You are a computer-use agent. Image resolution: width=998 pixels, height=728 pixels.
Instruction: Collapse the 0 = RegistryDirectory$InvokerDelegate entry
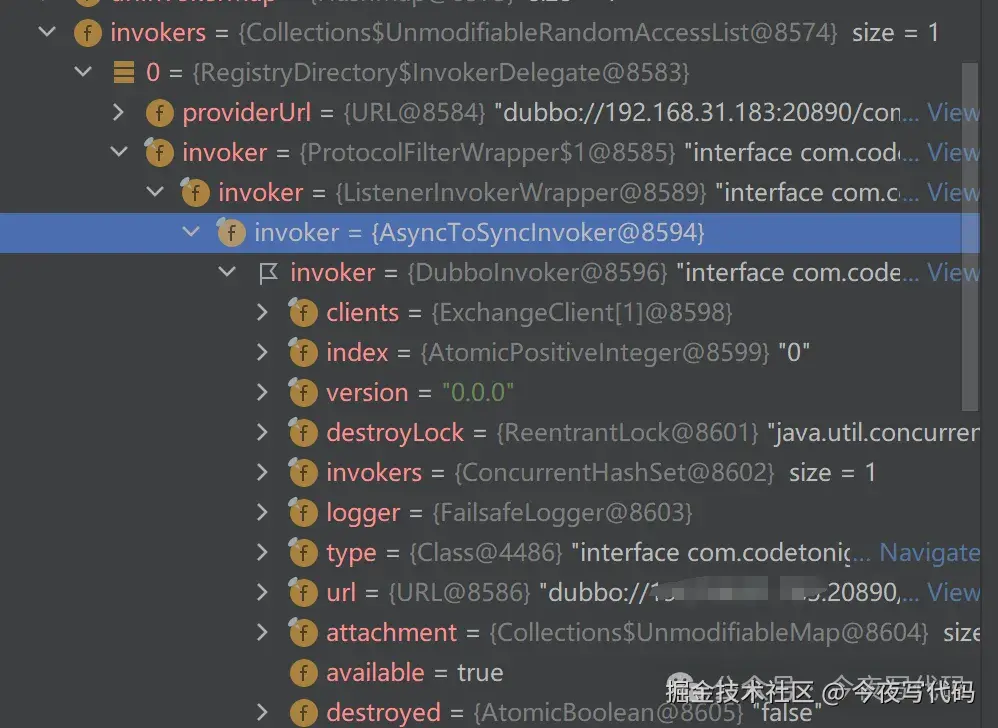[83, 71]
